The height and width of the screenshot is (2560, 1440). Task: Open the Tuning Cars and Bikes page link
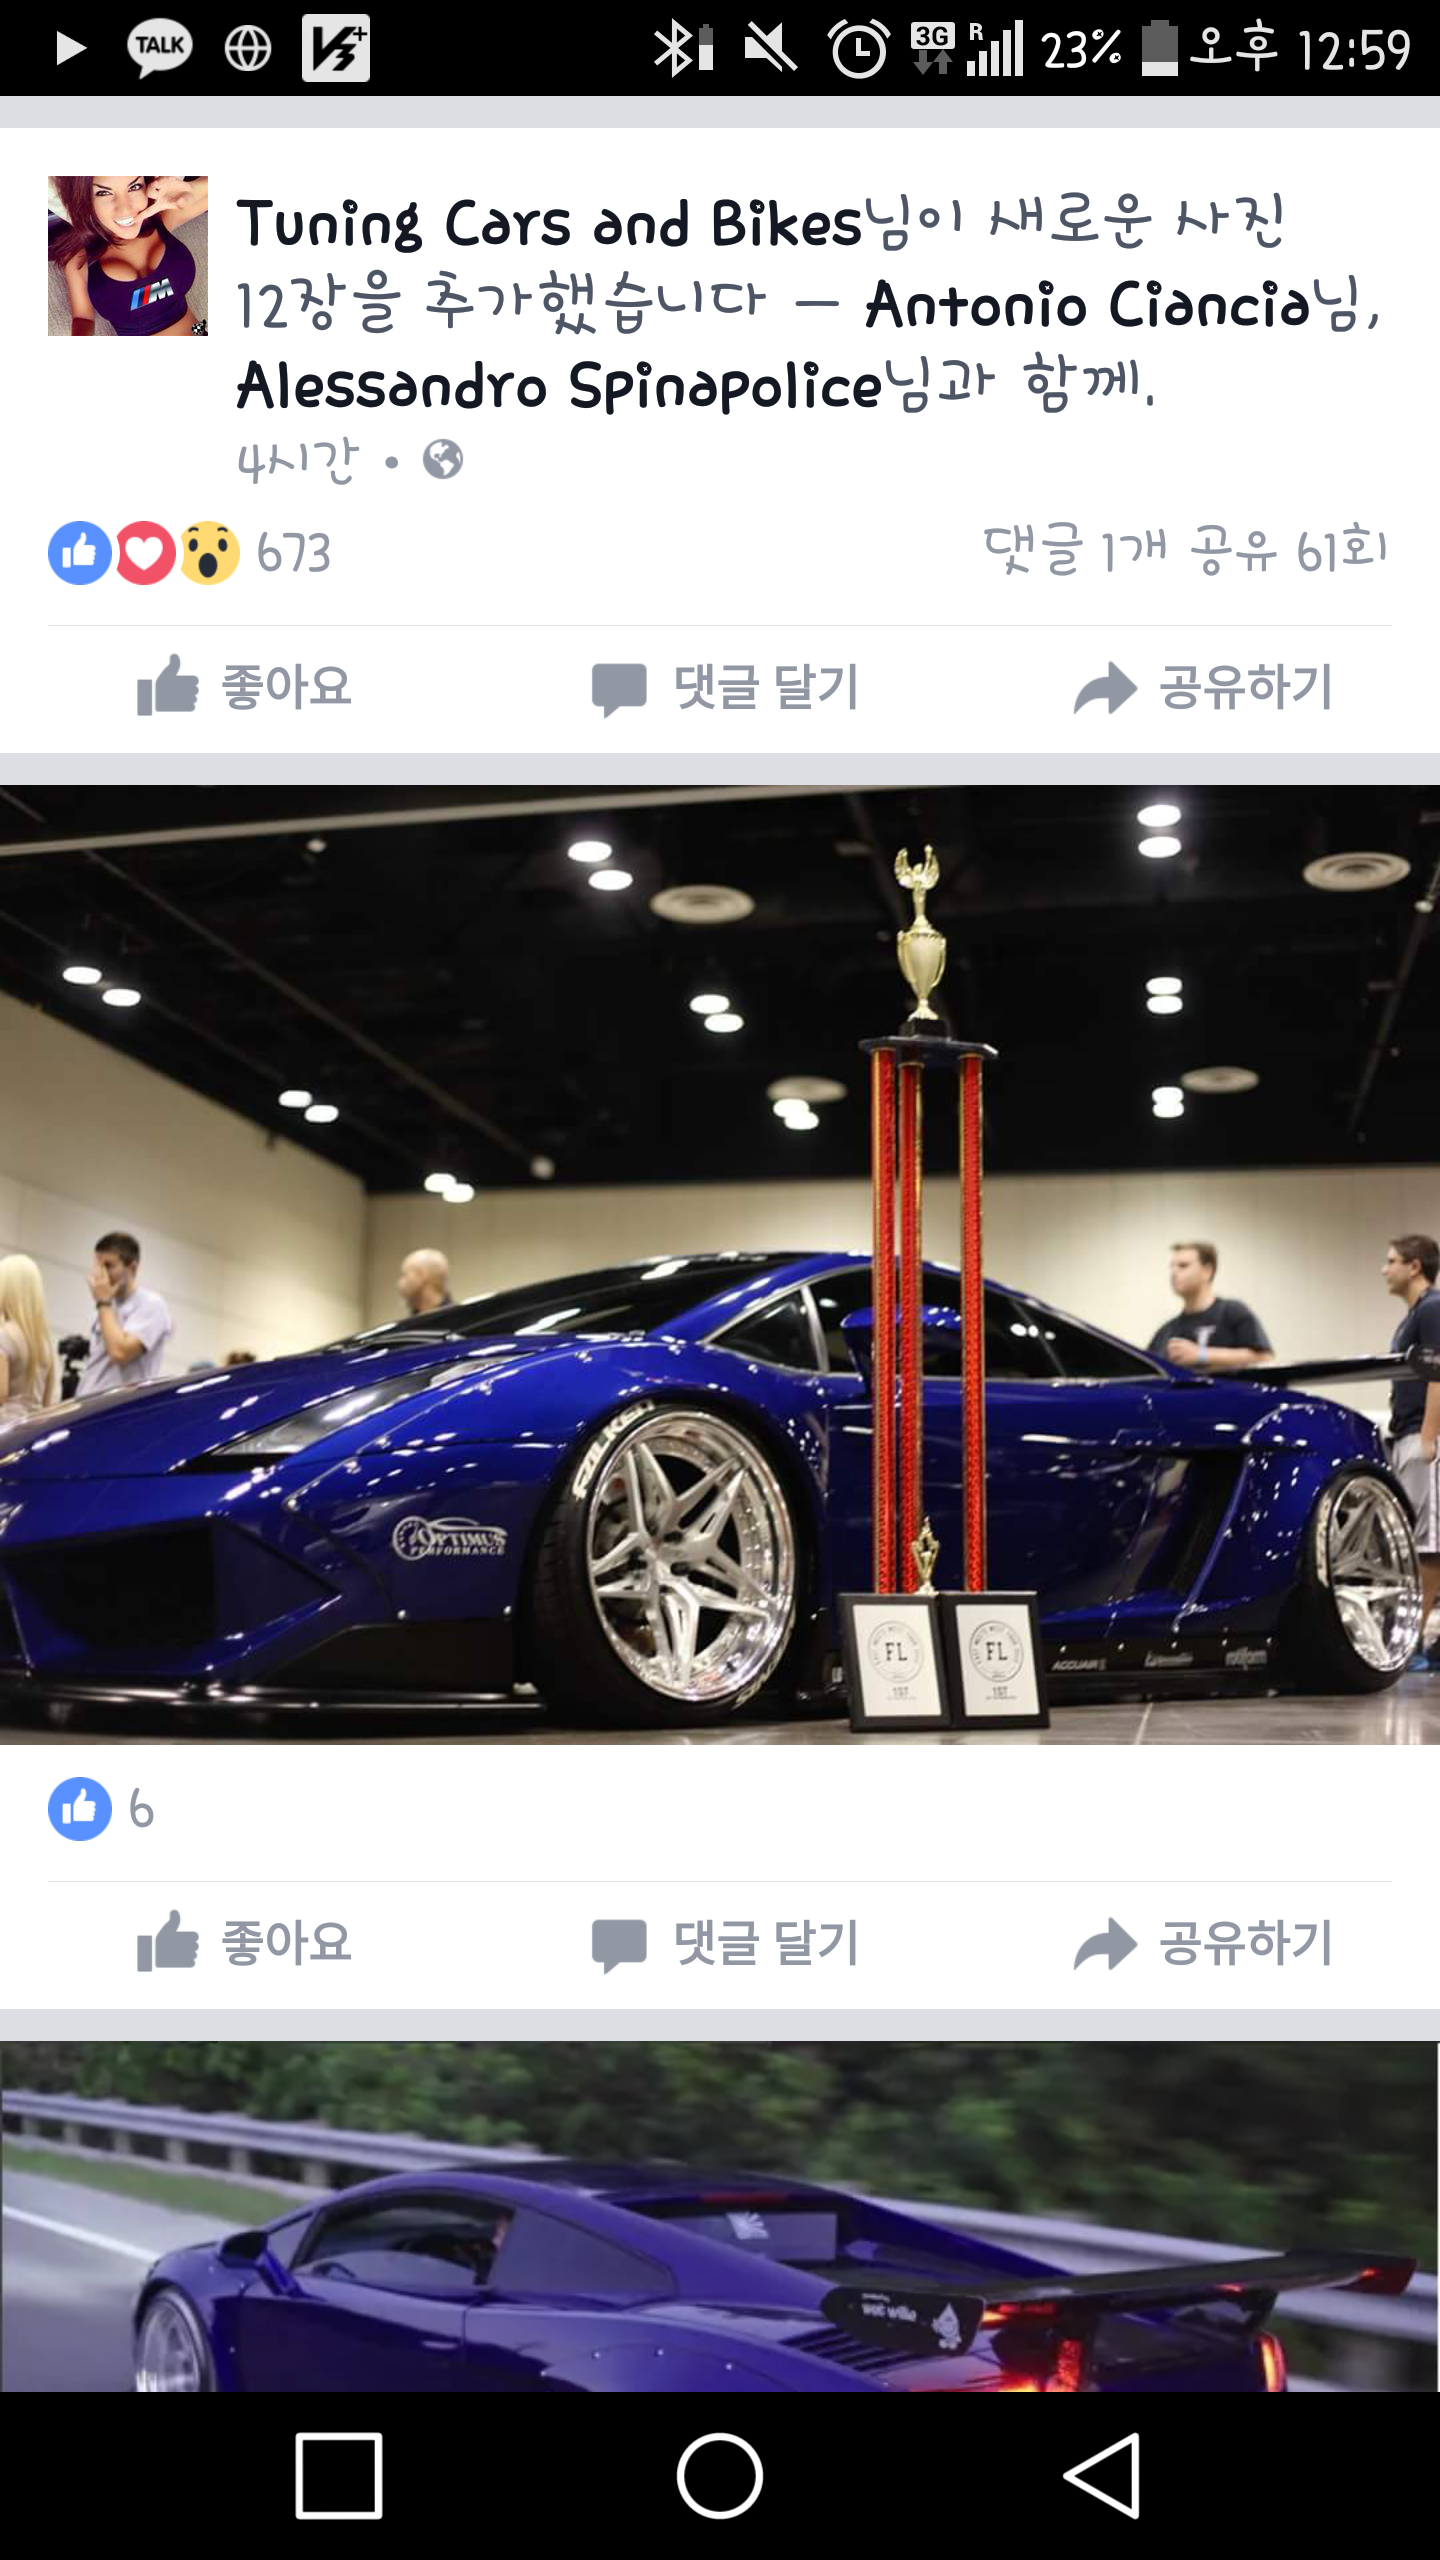[549, 223]
